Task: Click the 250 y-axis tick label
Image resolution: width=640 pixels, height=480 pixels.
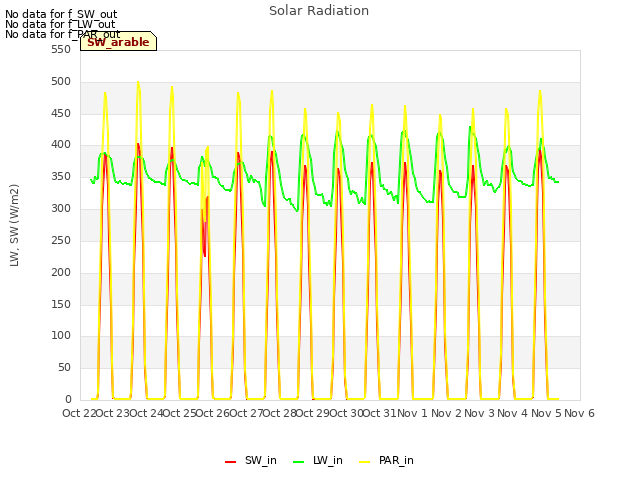Action: [61, 240]
